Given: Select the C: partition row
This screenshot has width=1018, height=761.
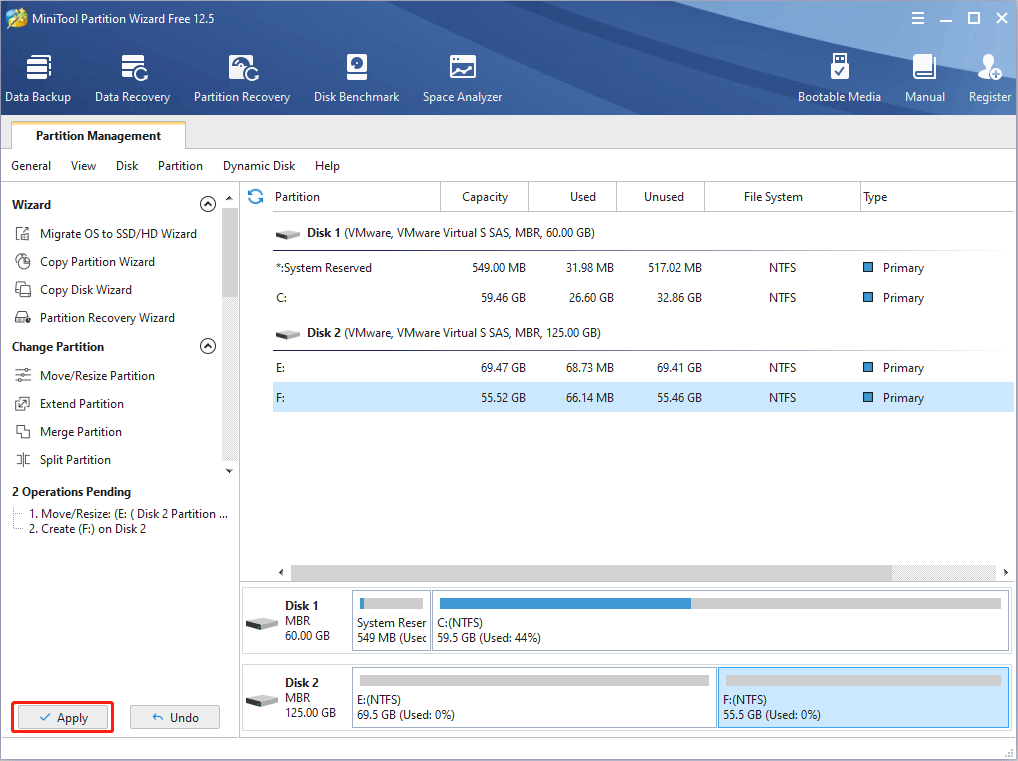Looking at the screenshot, I should [643, 297].
